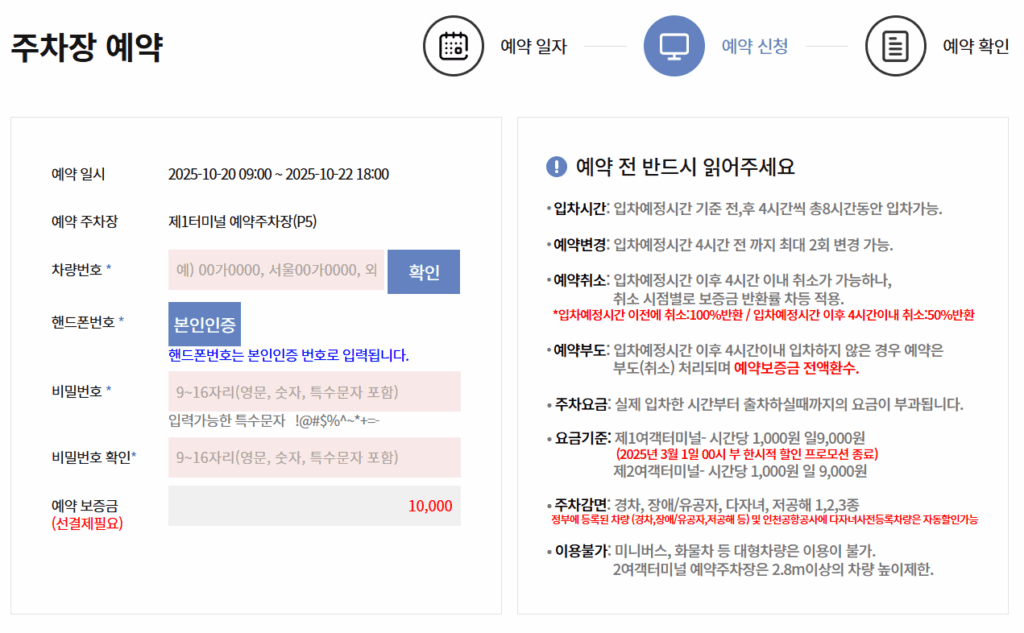
Task: Click into the 비밀번호 확인 field
Action: [x=314, y=457]
